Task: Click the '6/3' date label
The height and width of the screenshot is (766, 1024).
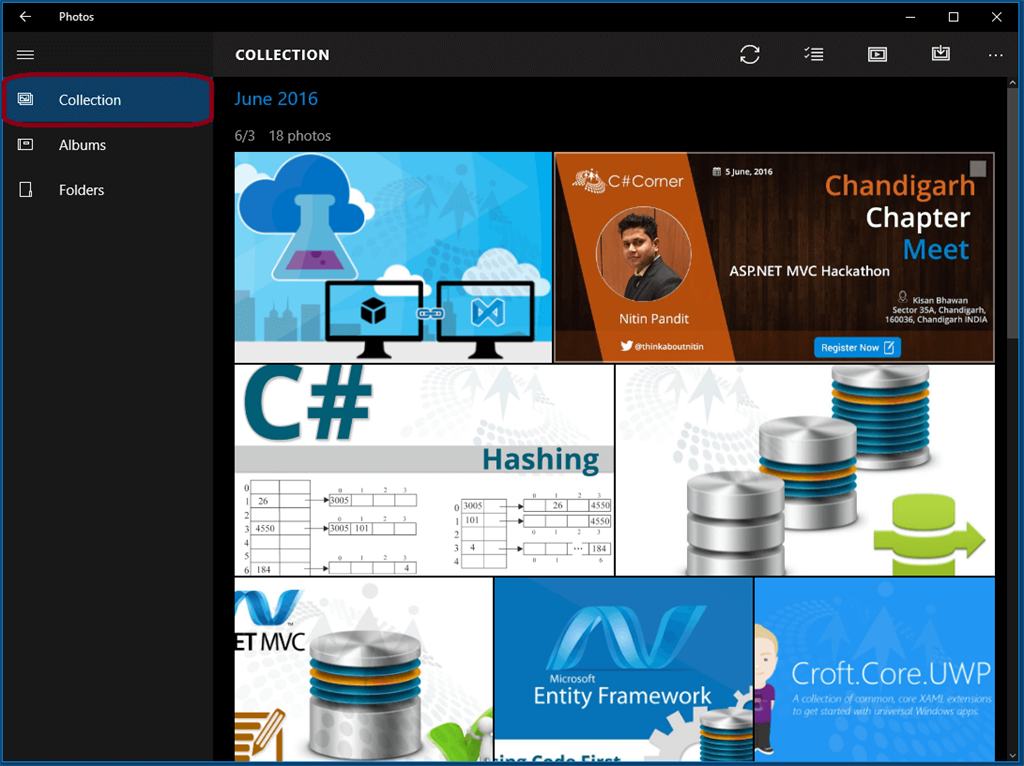Action: [x=244, y=136]
